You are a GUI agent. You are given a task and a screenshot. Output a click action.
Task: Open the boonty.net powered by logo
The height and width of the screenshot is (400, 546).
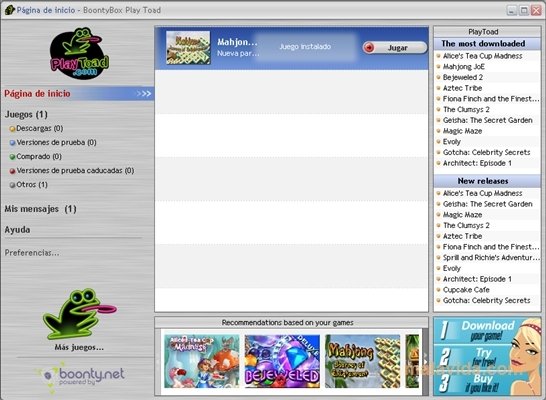(x=80, y=377)
